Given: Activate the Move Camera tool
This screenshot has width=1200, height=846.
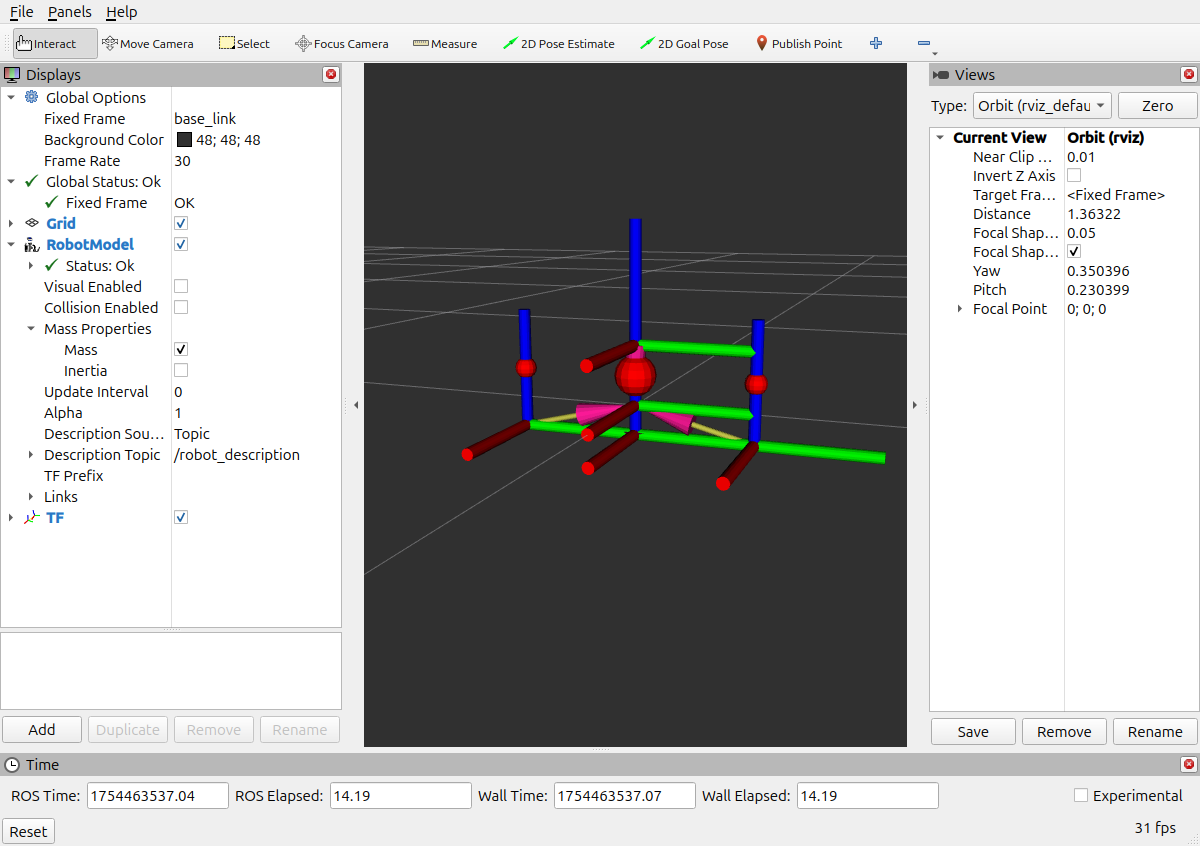Looking at the screenshot, I should point(148,44).
